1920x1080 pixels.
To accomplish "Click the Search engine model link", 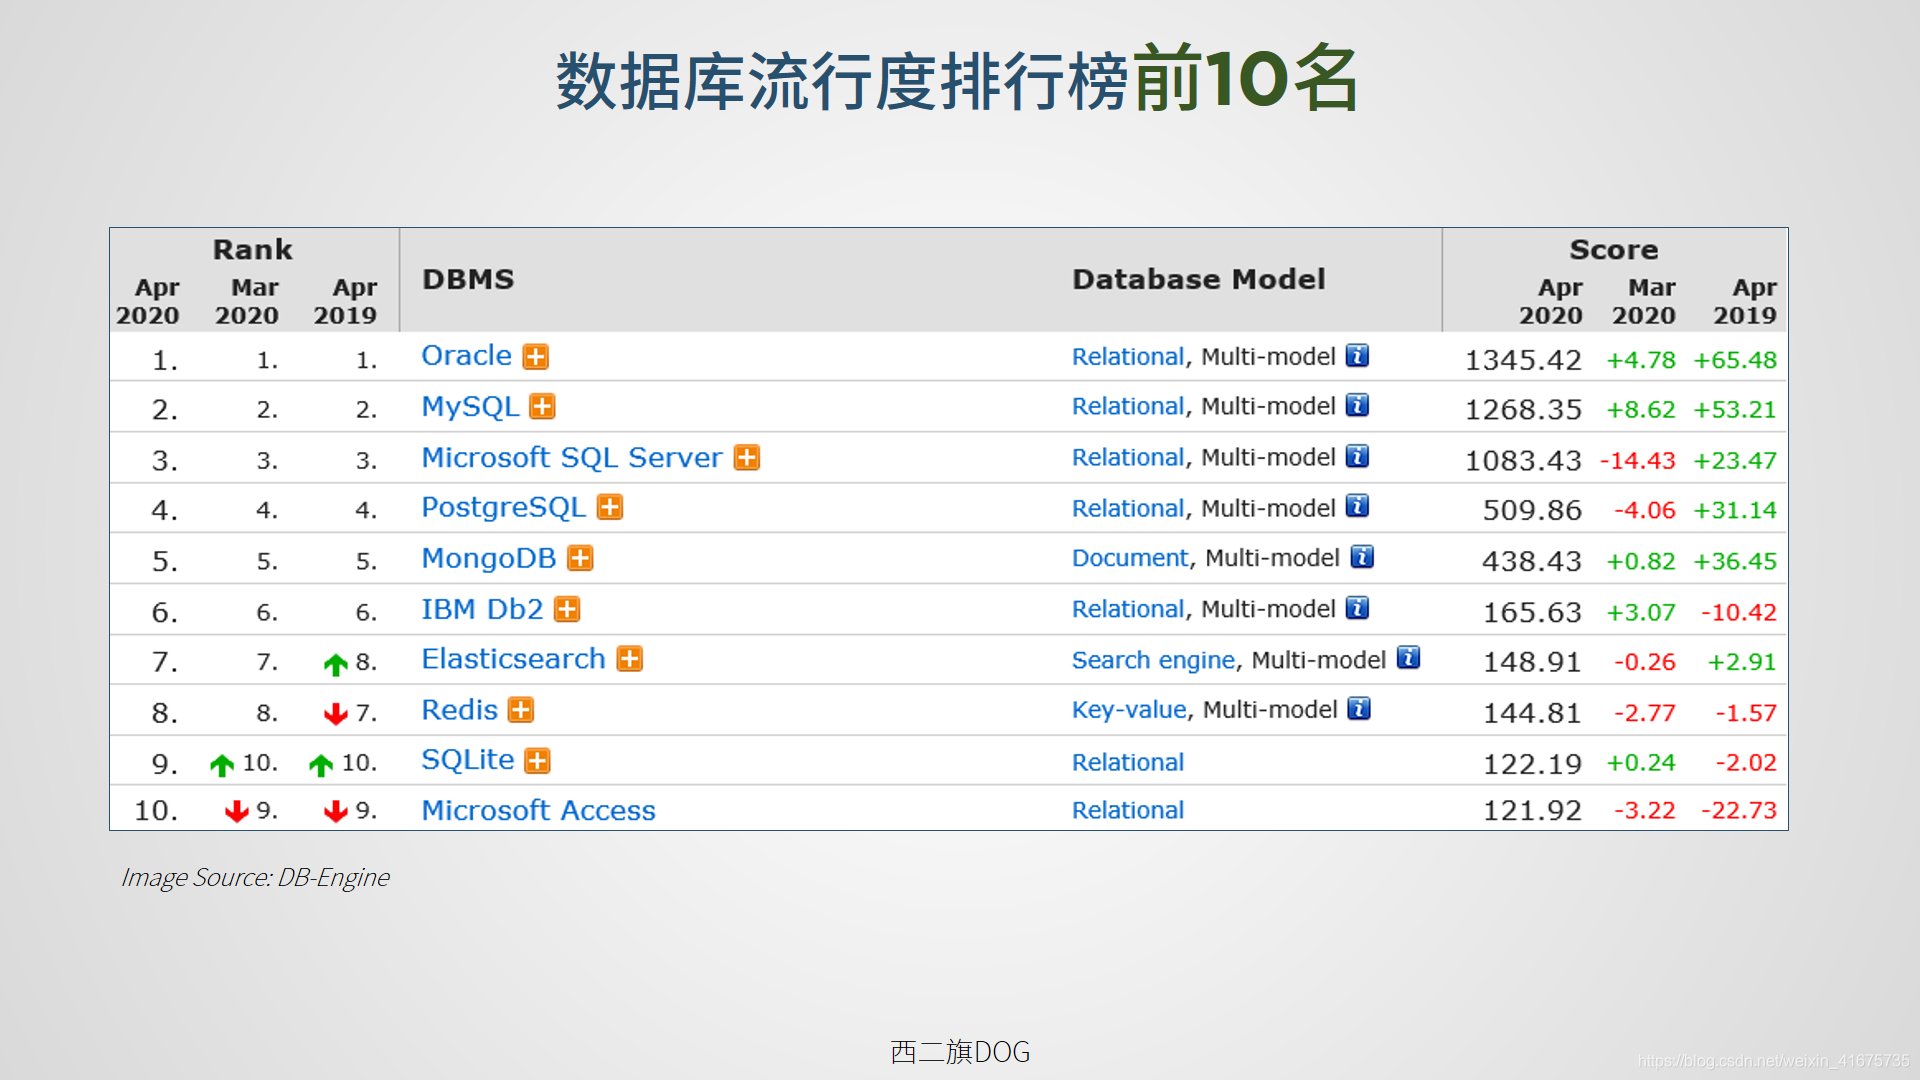I will point(1153,661).
